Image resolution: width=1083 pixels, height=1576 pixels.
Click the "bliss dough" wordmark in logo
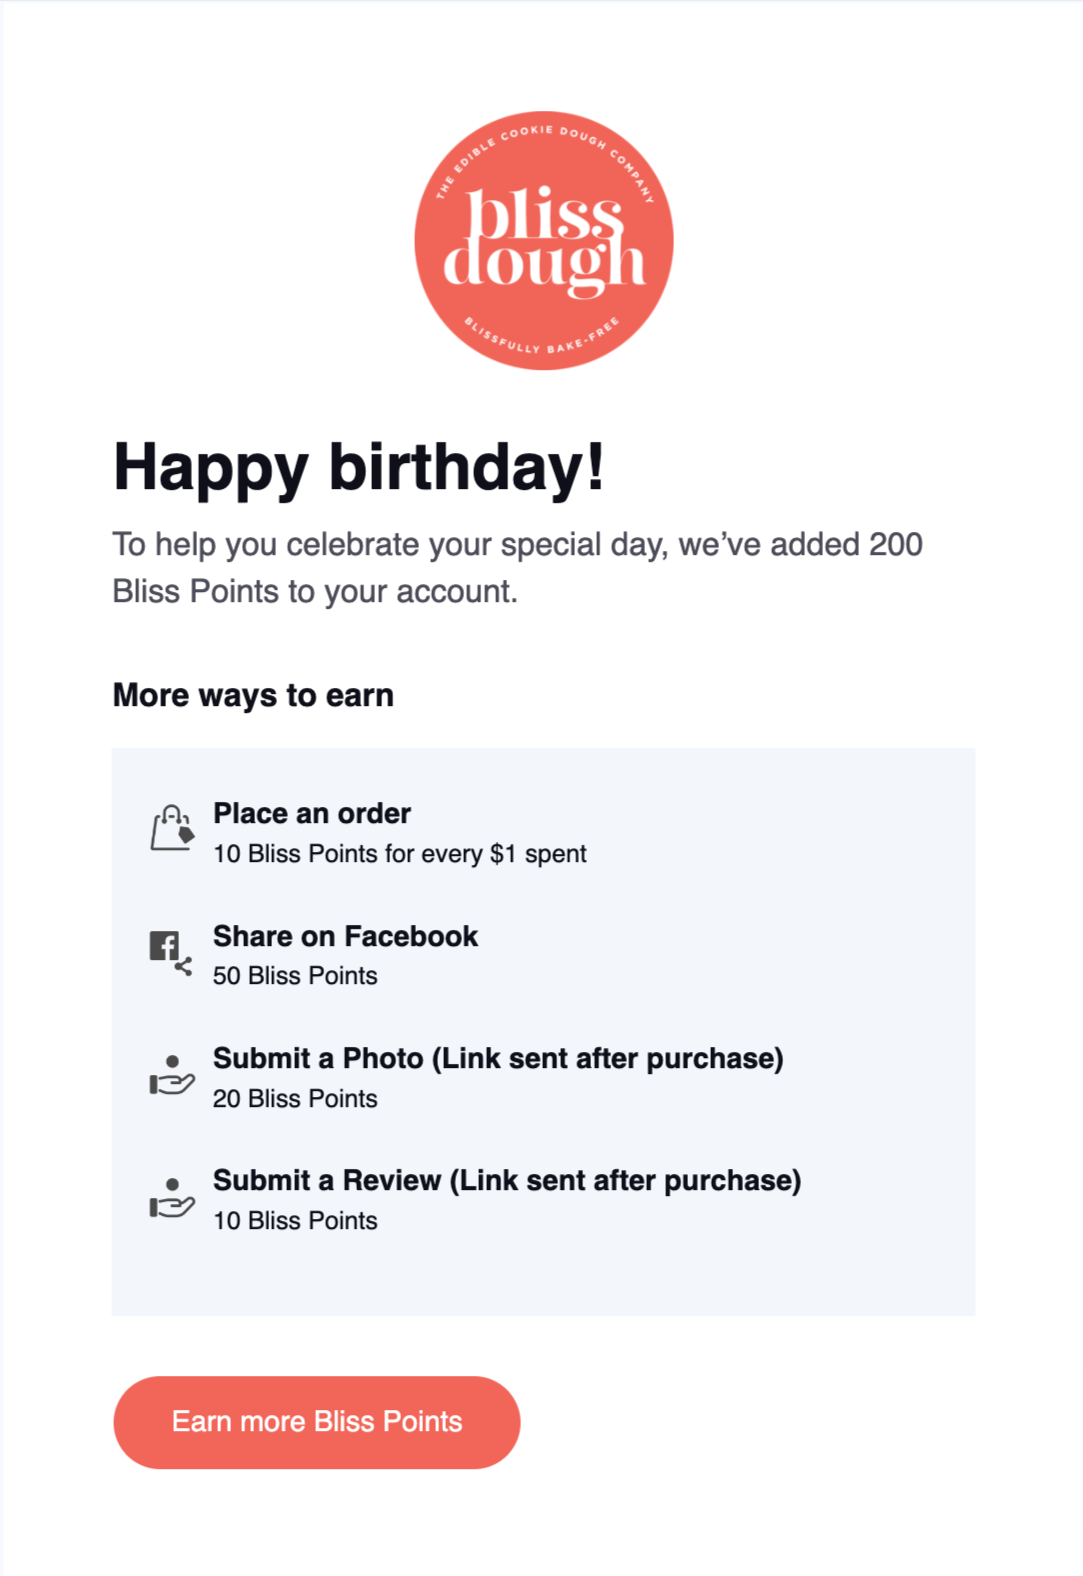[x=545, y=241]
